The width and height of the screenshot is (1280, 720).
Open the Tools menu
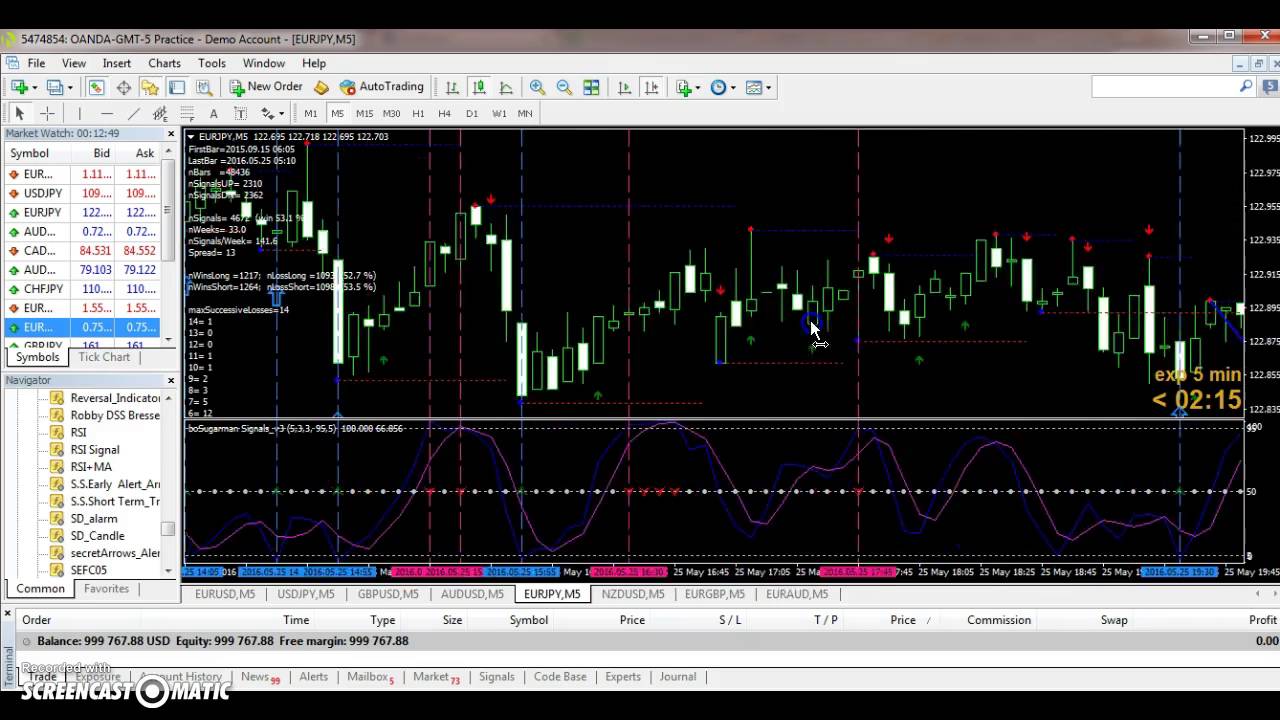coord(211,63)
